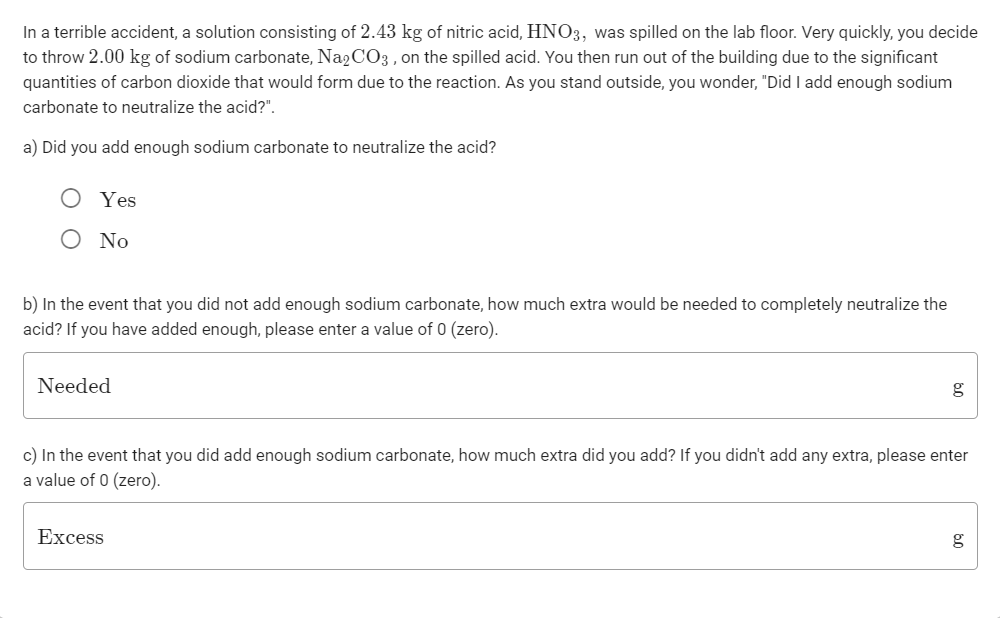Click the part a) question text
Screen dimensions: 1000x618
[260, 147]
